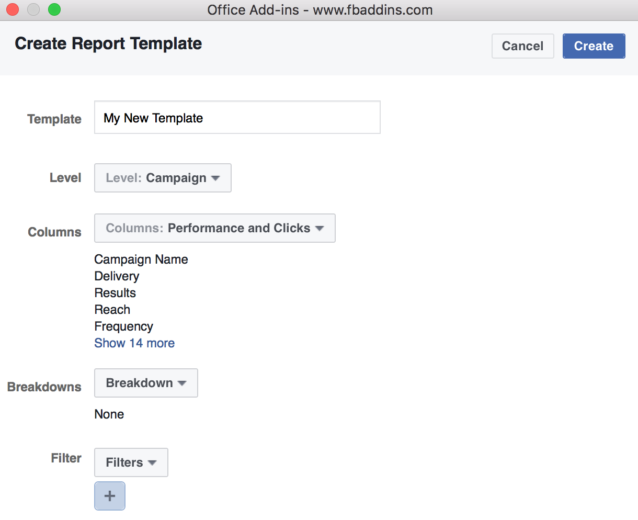Open the Filters dropdown
Viewport: 638px width, 520px height.
pos(131,462)
